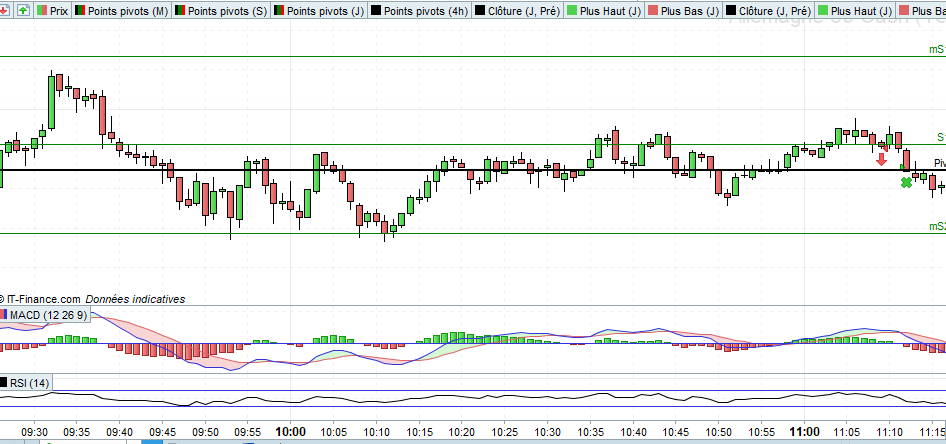Viewport: 946px width, 444px height.
Task: Click the red sell arrow marker on chart
Action: pyautogui.click(x=881, y=159)
